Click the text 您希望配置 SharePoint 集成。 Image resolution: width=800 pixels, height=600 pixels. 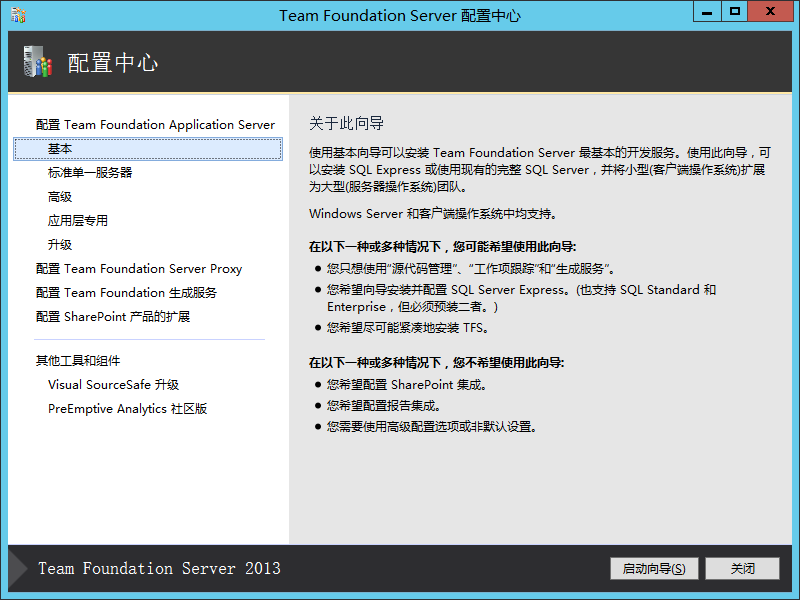(407, 385)
